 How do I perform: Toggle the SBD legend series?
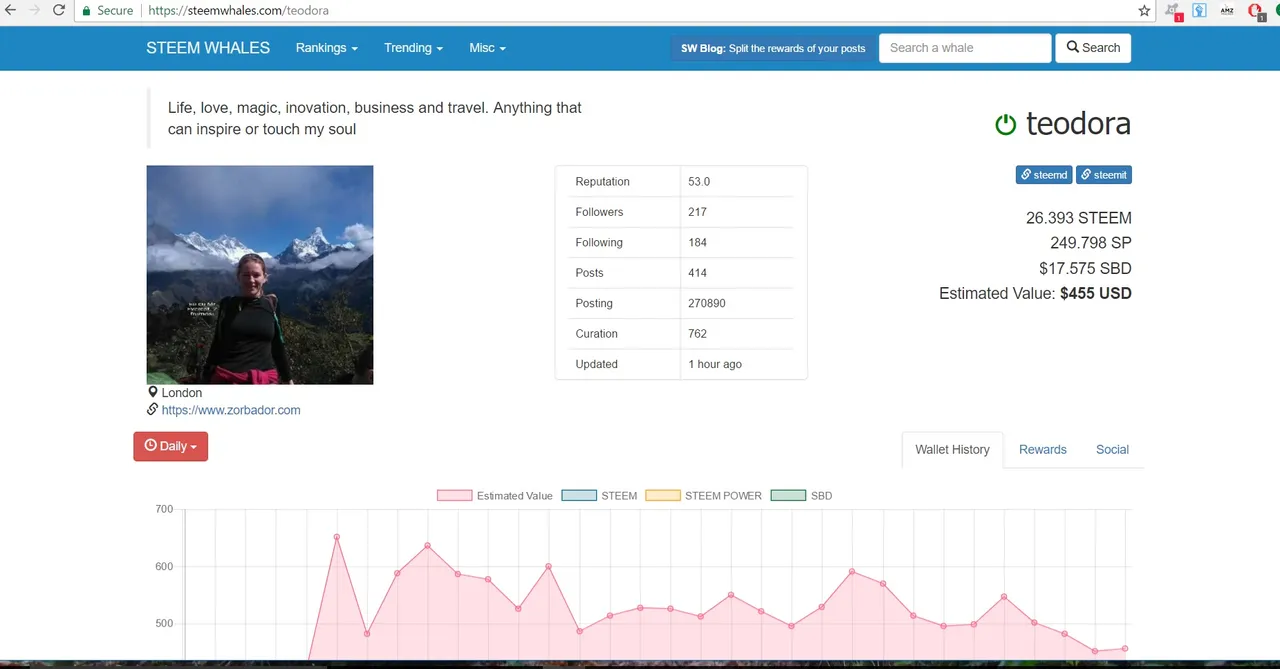point(801,496)
